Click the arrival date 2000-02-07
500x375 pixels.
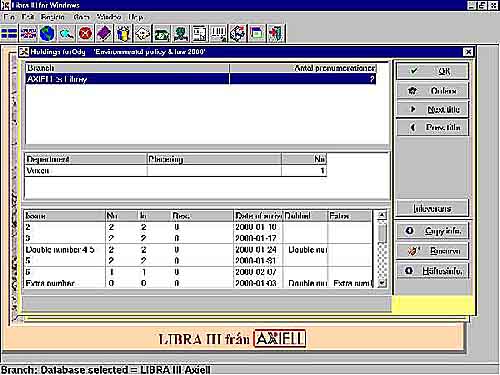pos(256,272)
